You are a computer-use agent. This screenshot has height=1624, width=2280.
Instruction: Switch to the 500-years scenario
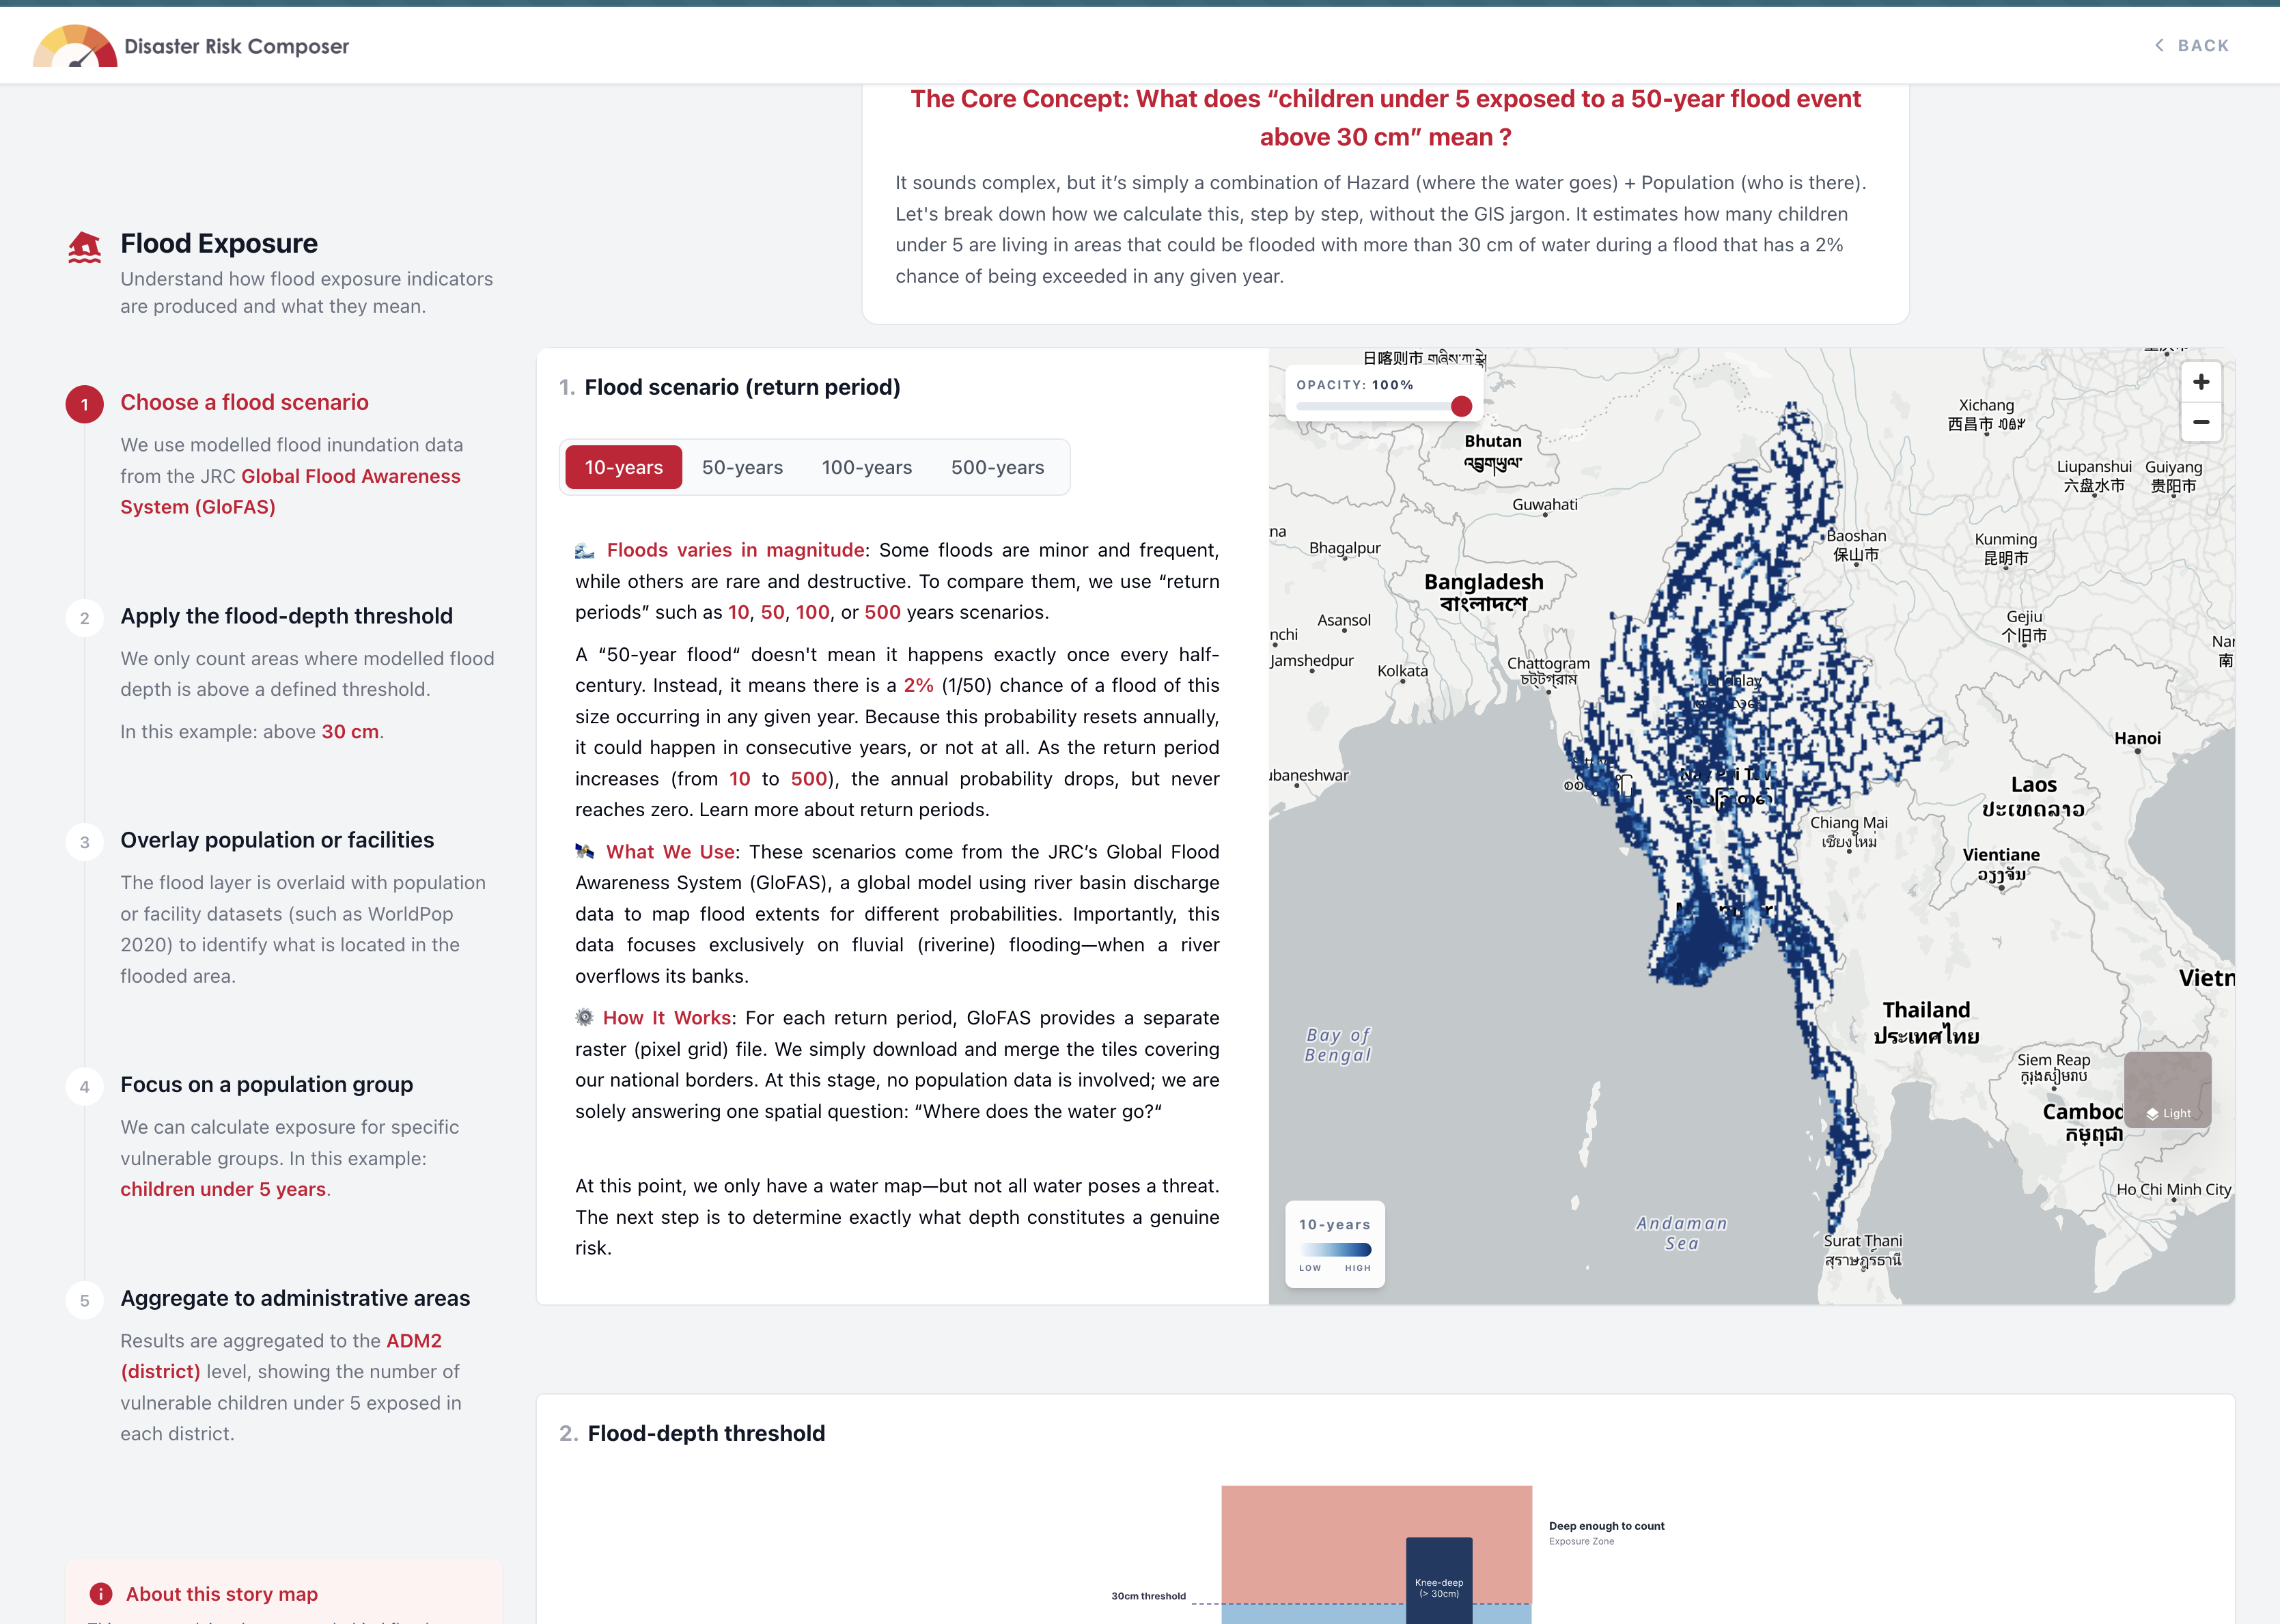pyautogui.click(x=997, y=467)
